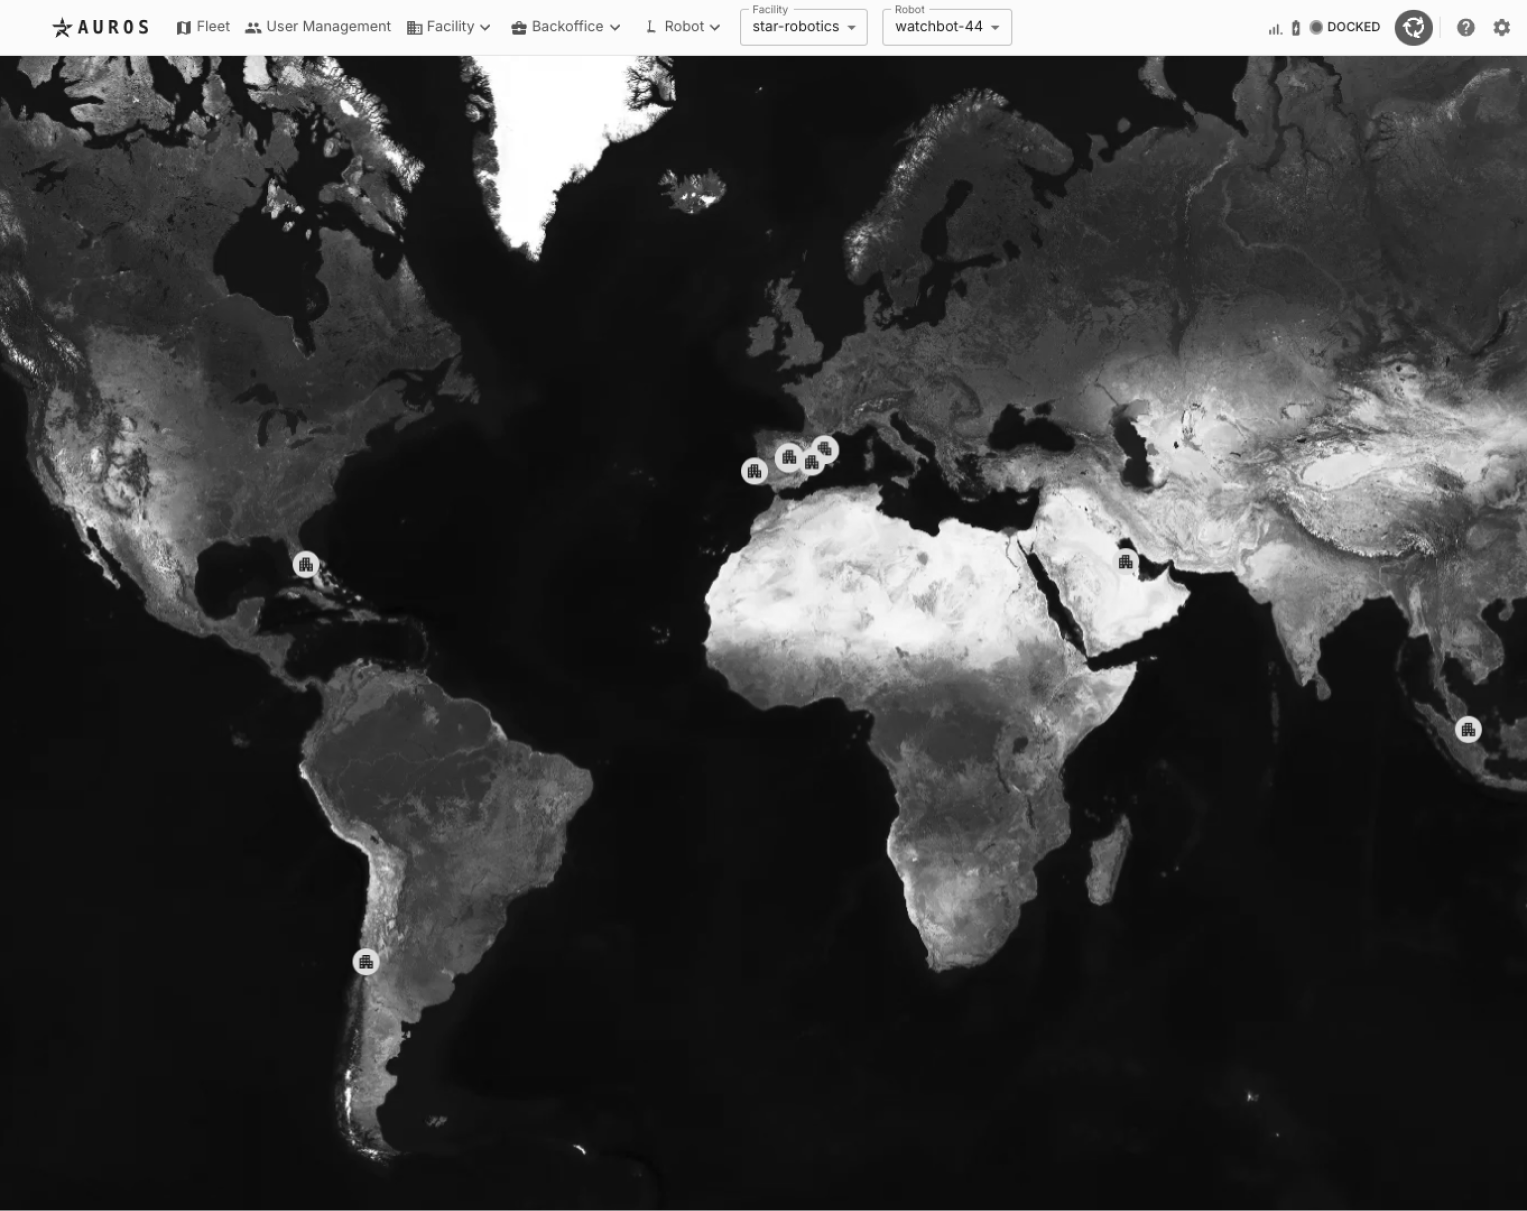Open the star-robotics facility selector
1527x1211 pixels.
[x=803, y=27]
